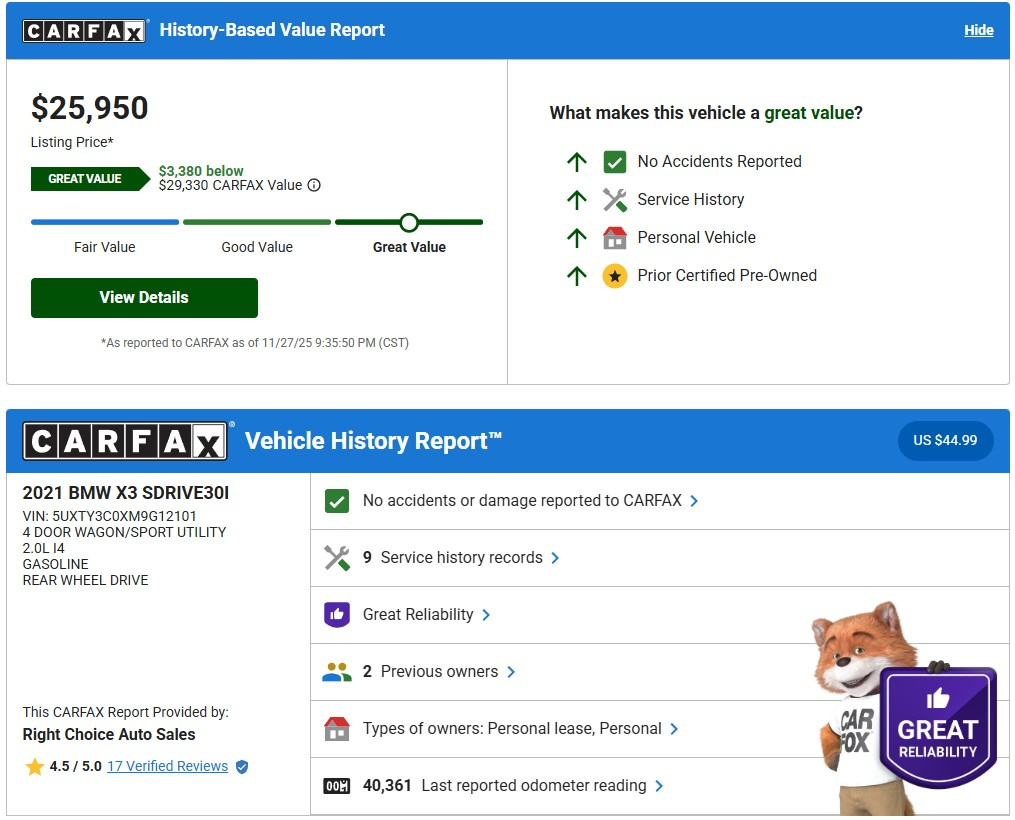The image size is (1015, 820).
Task: Click green checkmark next to No Accidents Reported
Action: coord(614,162)
